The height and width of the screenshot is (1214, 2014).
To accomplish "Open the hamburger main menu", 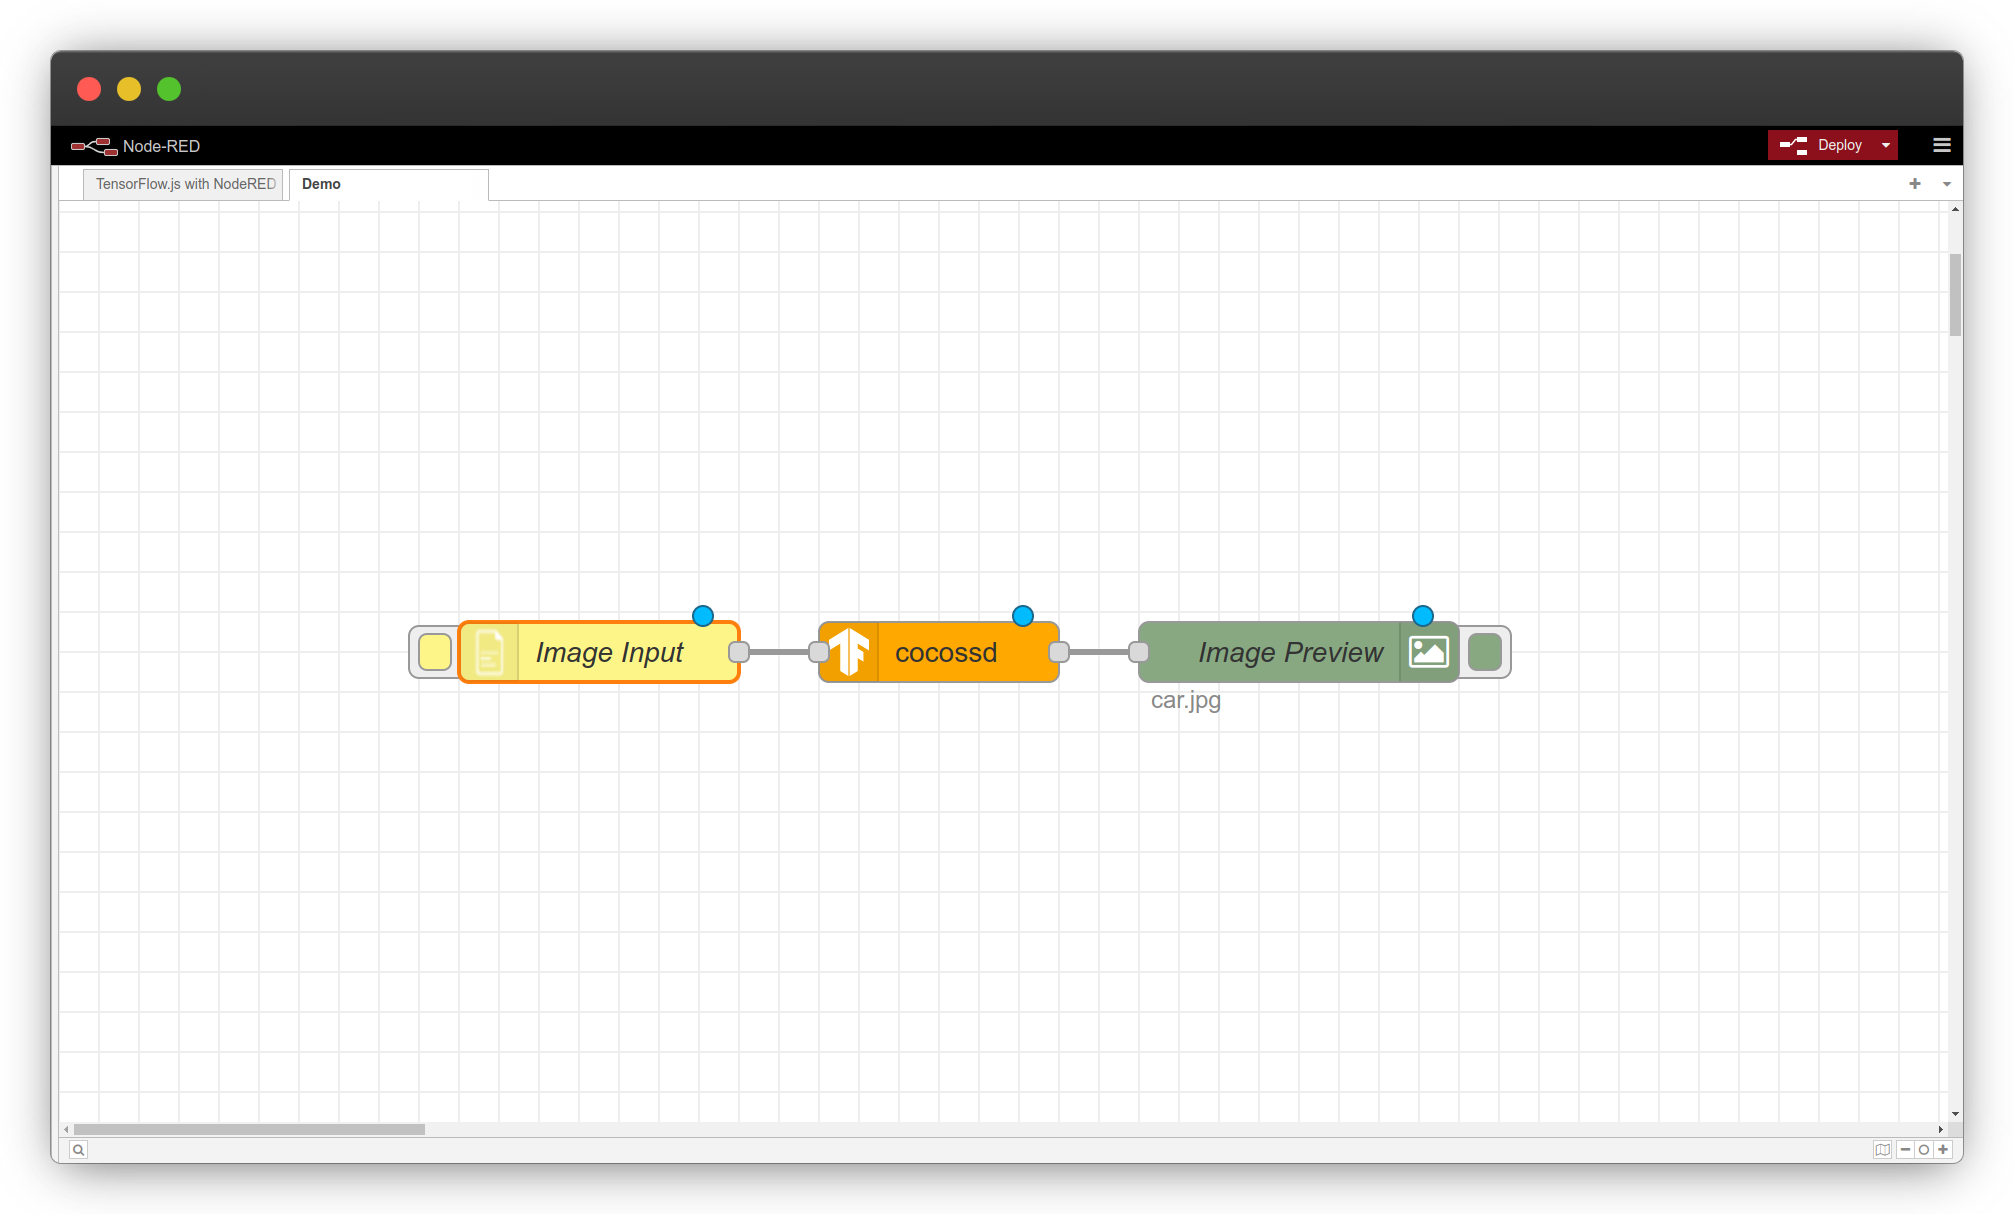I will tap(1942, 145).
